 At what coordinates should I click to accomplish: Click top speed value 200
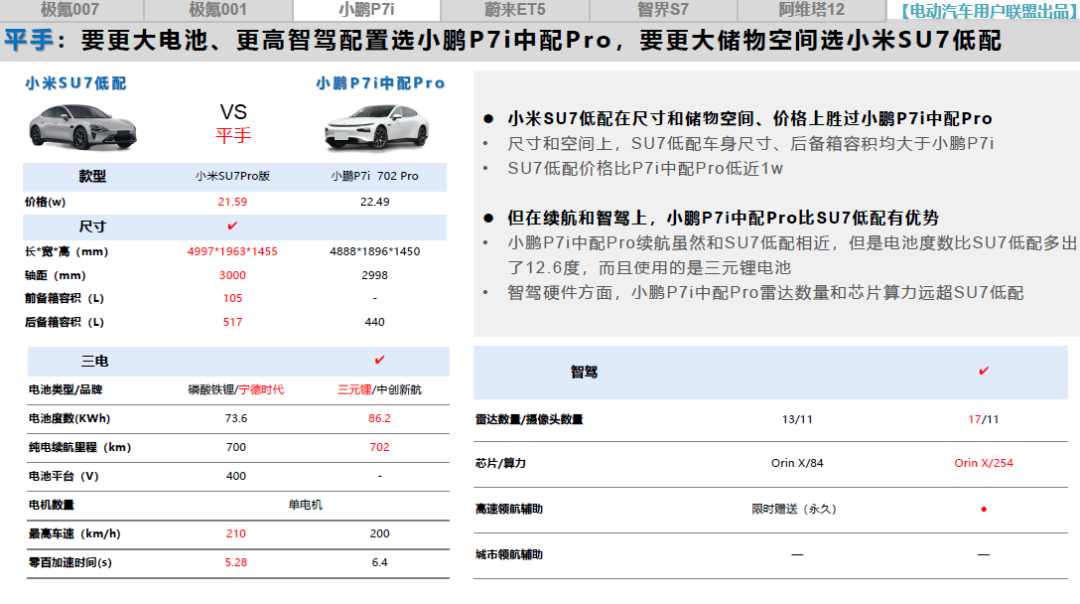click(380, 534)
